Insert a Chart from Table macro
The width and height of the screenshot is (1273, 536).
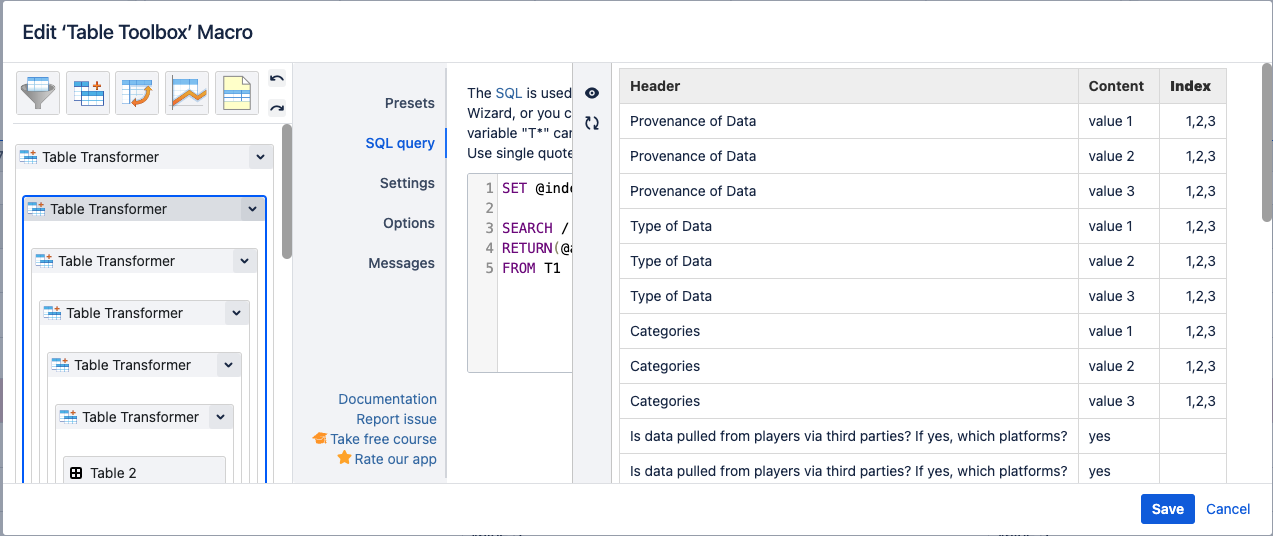187,93
